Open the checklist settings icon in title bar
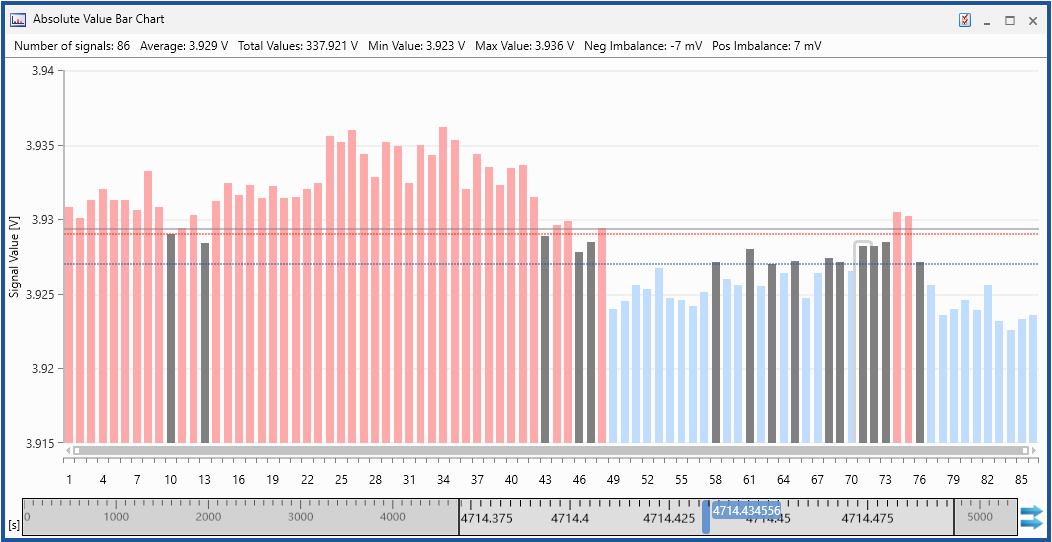 click(x=965, y=20)
